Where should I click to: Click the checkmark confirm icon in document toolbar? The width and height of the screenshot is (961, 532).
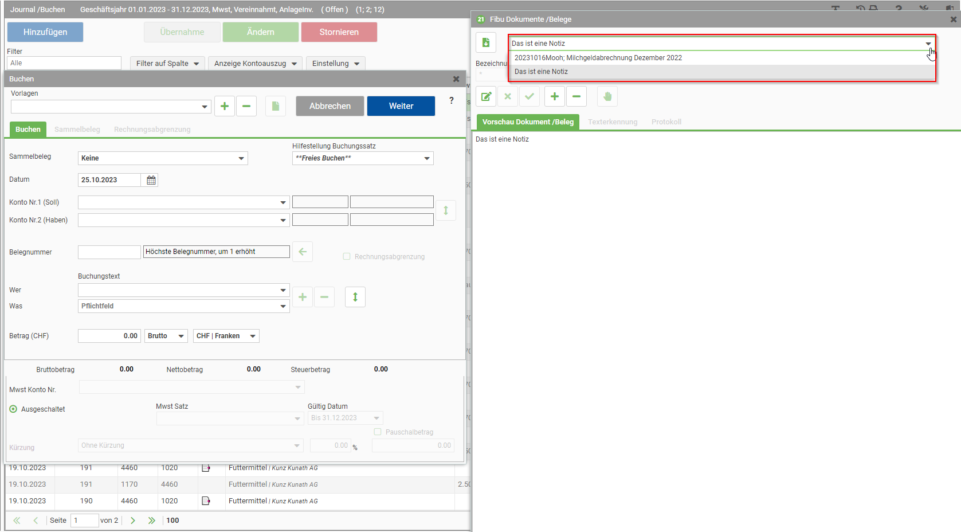click(530, 97)
